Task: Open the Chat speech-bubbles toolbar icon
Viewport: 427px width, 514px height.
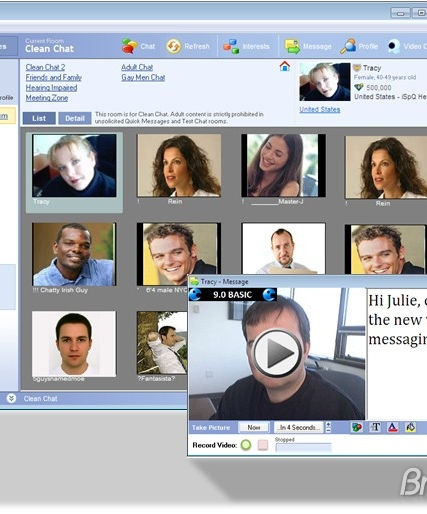Action: point(129,46)
